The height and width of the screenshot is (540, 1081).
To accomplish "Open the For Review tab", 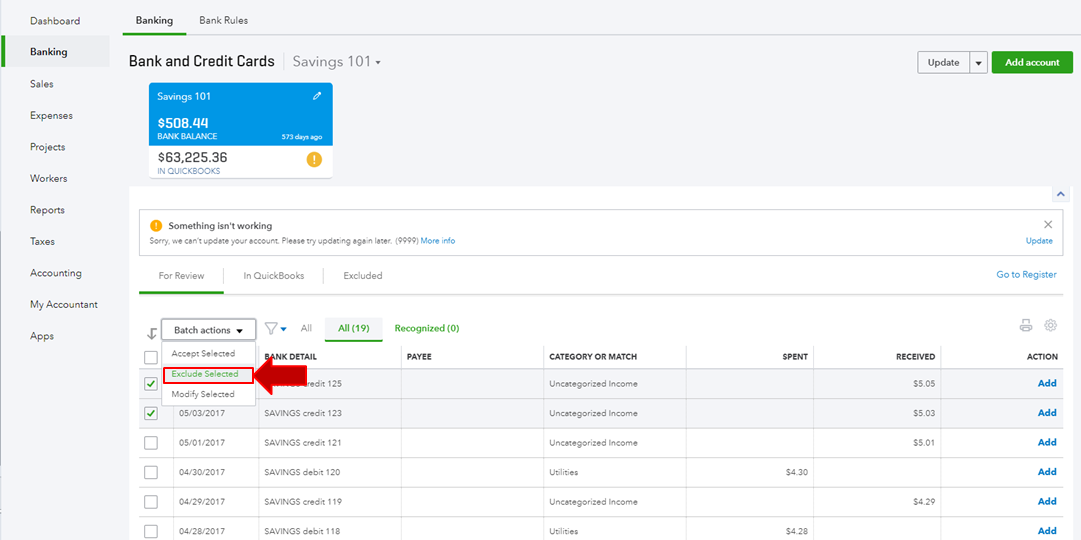I will [x=181, y=276].
